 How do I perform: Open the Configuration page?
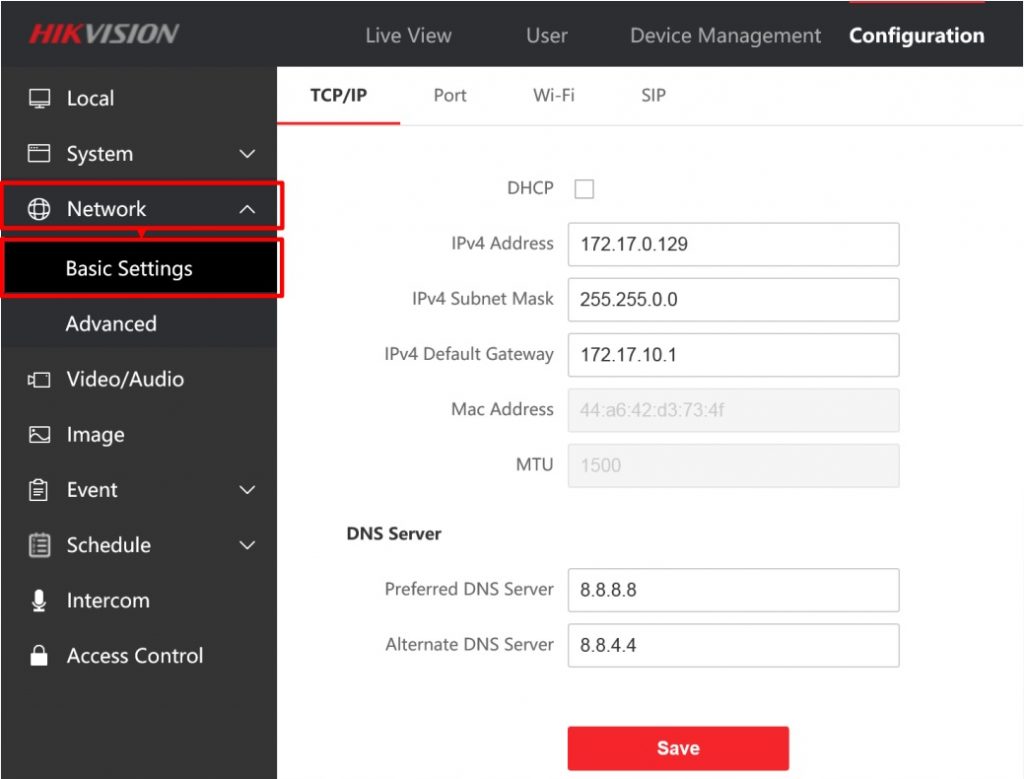(x=916, y=35)
